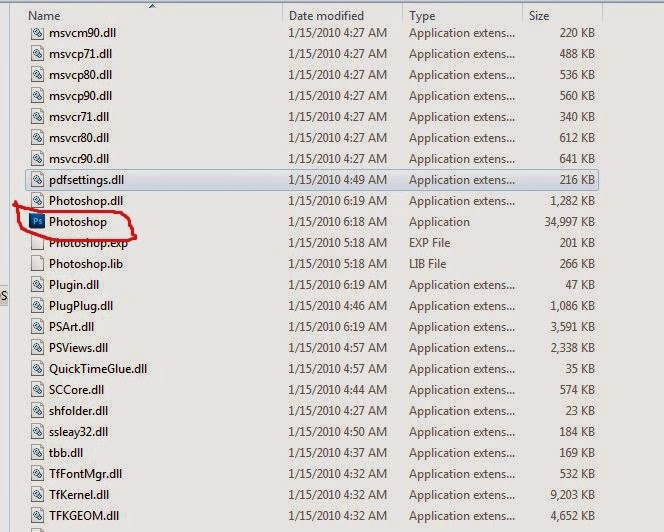Click the 1/15/2010 6:18 AM date cell
This screenshot has width=664, height=532.
click(338, 222)
